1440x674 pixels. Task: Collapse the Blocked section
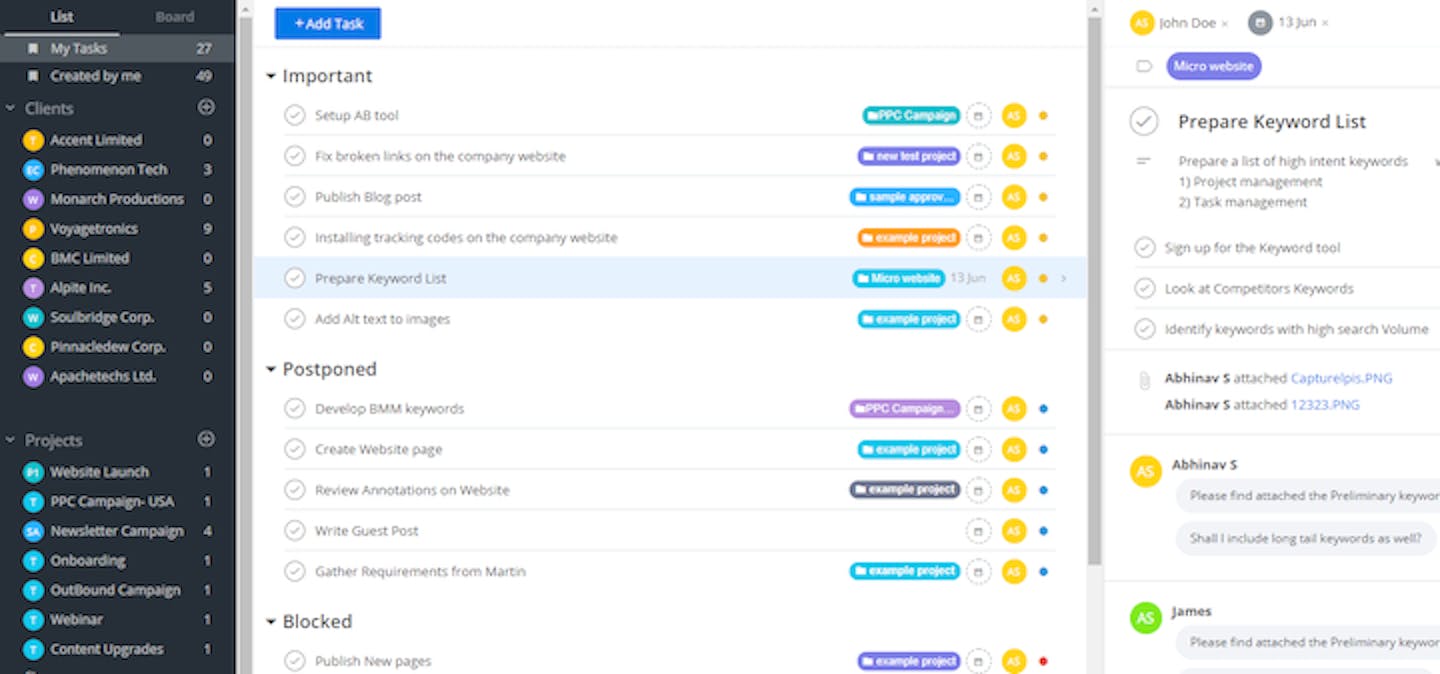click(271, 622)
